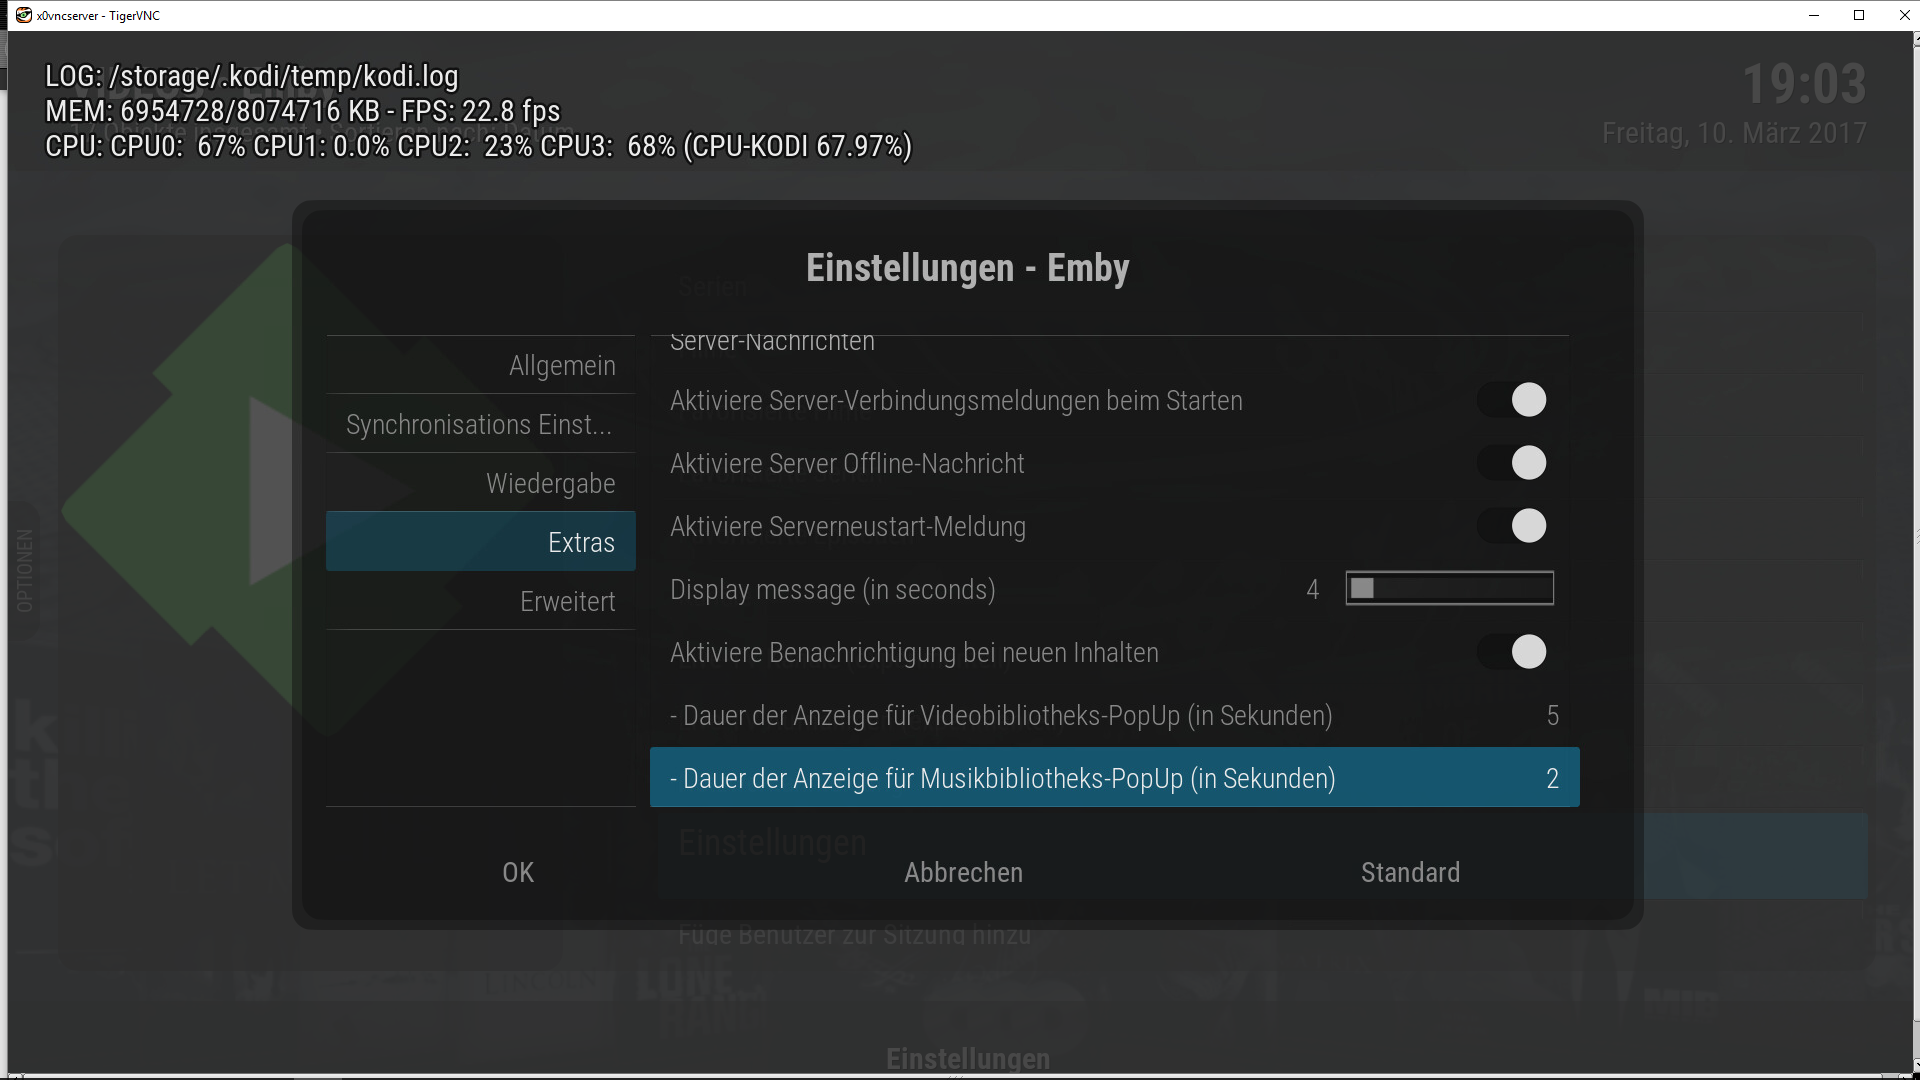
Task: Close the TigerVNC window
Action: pos(1903,15)
